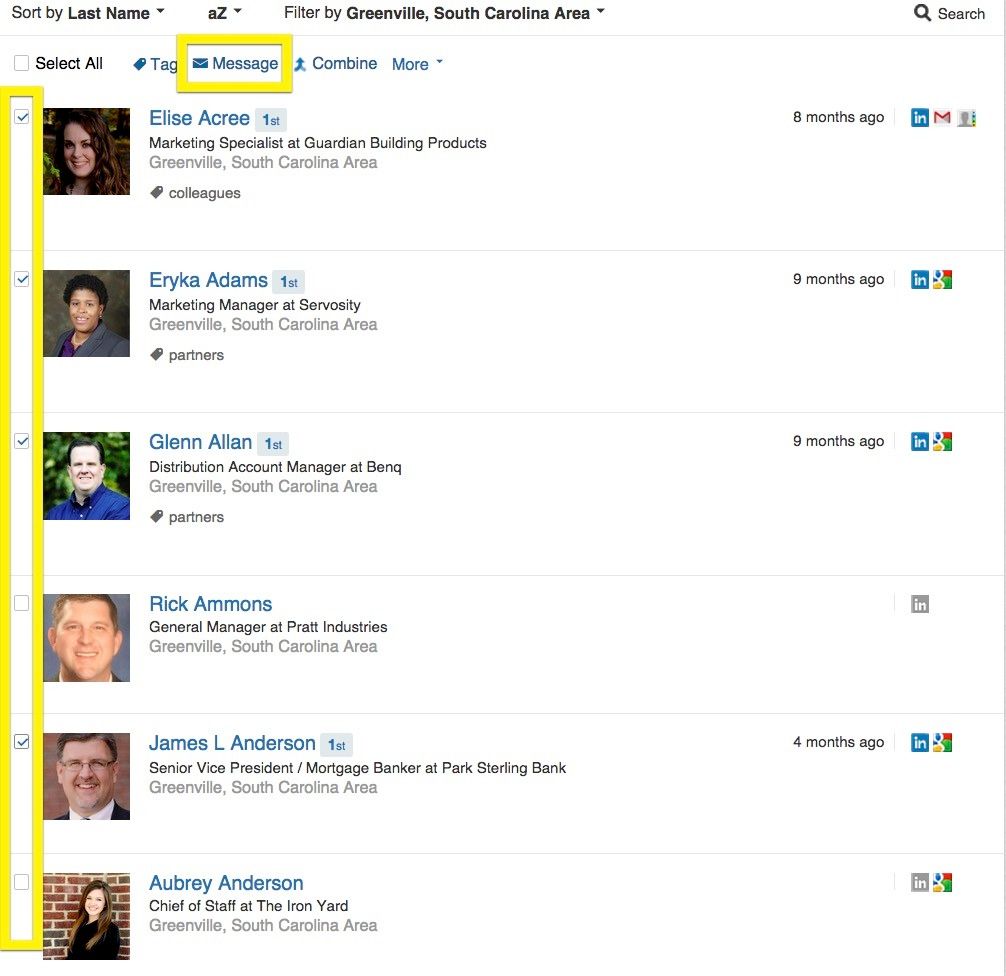Click Elise Acree's Gmail source icon

coord(942,118)
